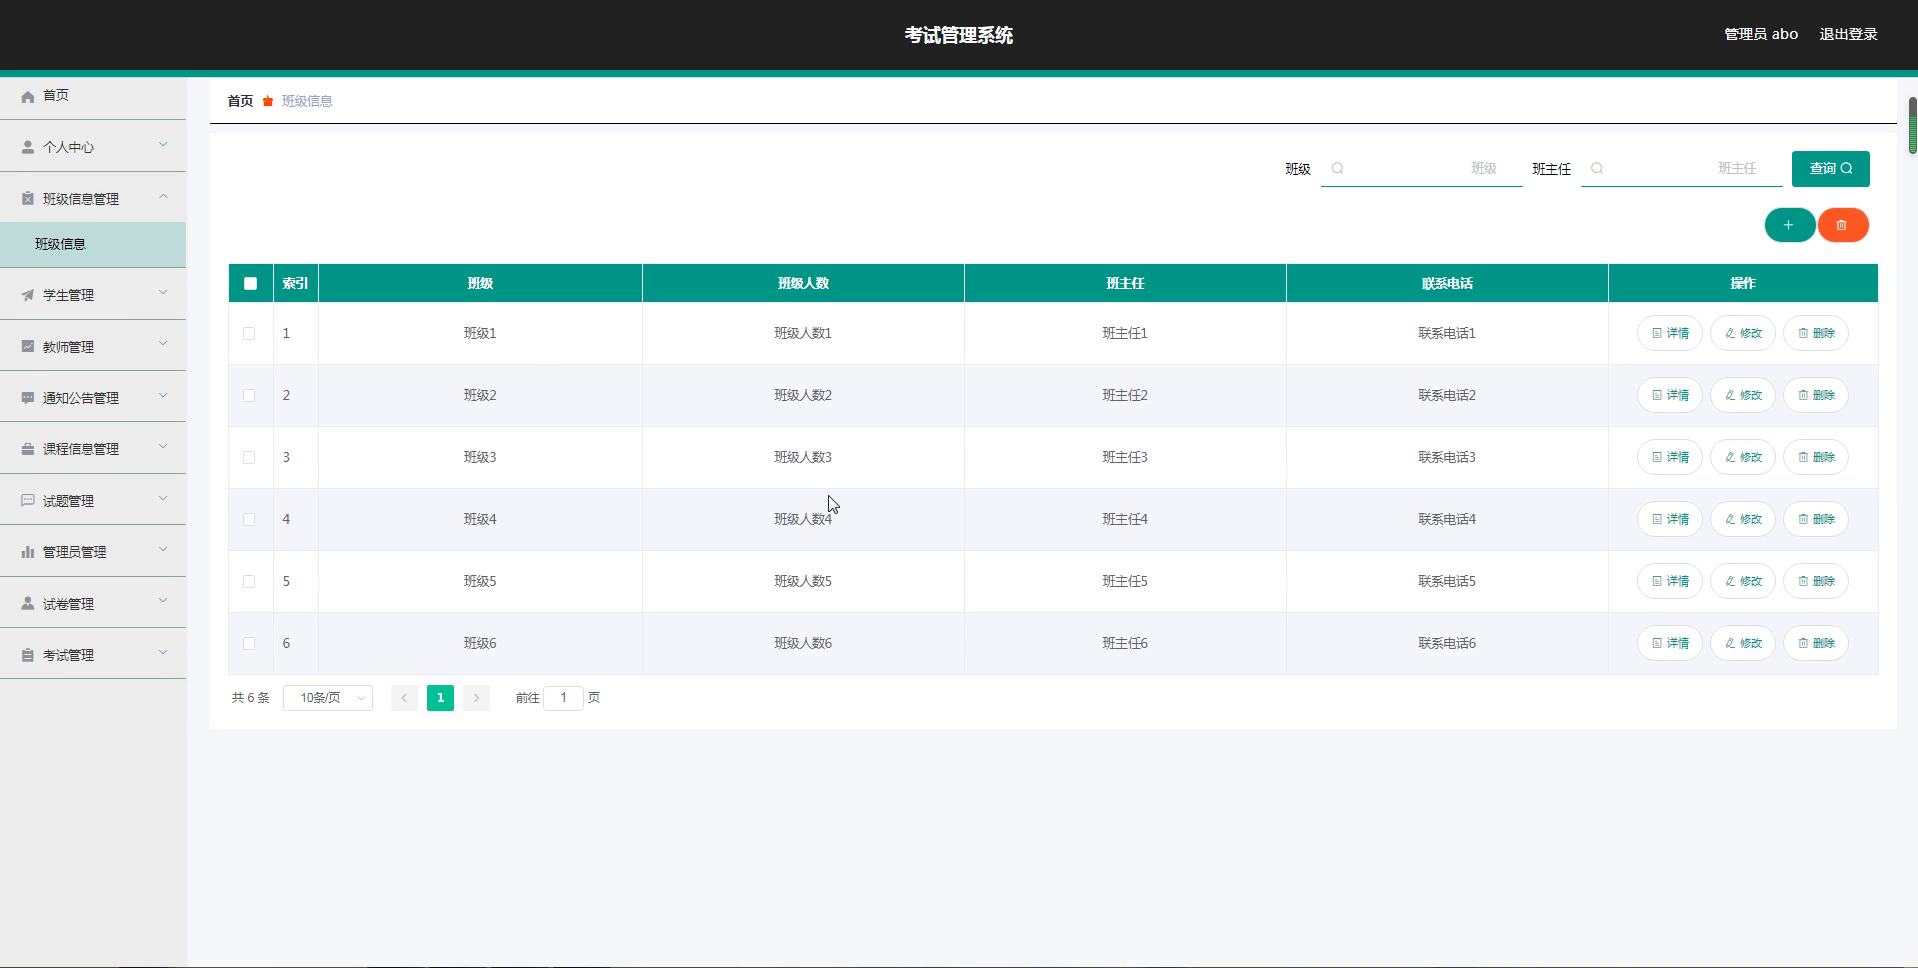Click 首页 in the breadcrumb
Screen dimensions: 1918x968
click(x=240, y=101)
